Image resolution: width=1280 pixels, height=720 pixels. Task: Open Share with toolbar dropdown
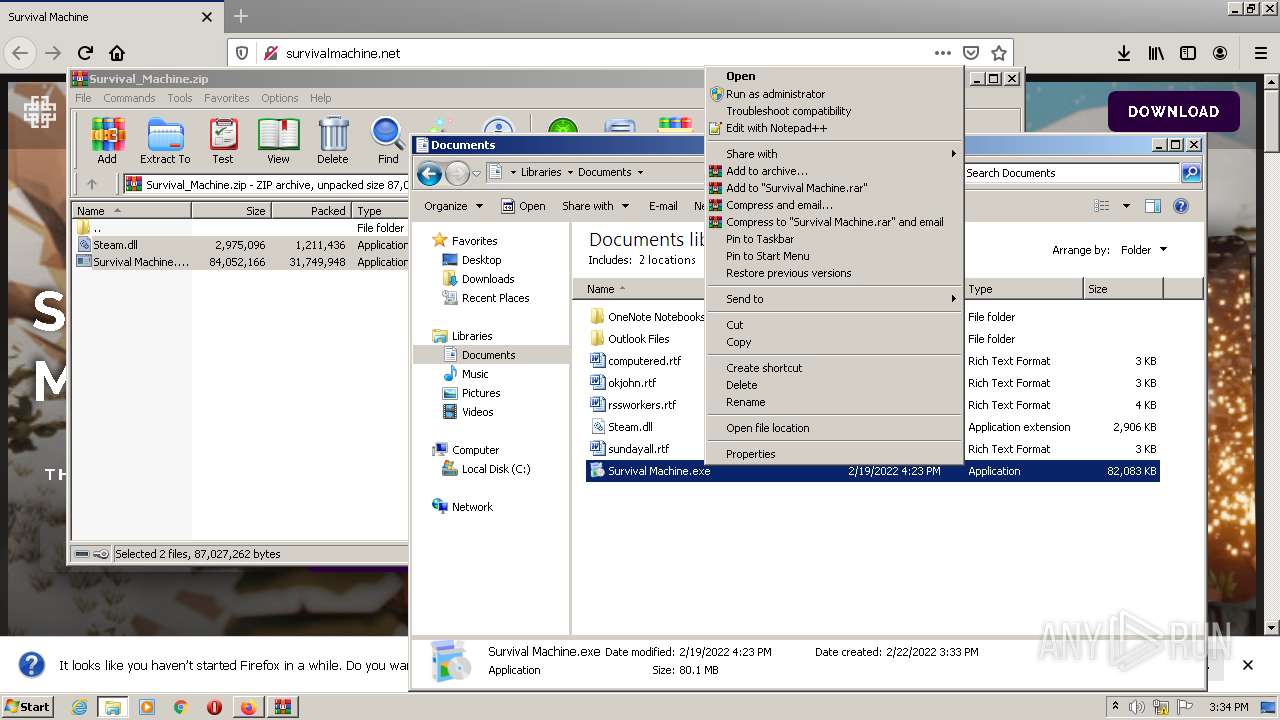[x=596, y=206]
